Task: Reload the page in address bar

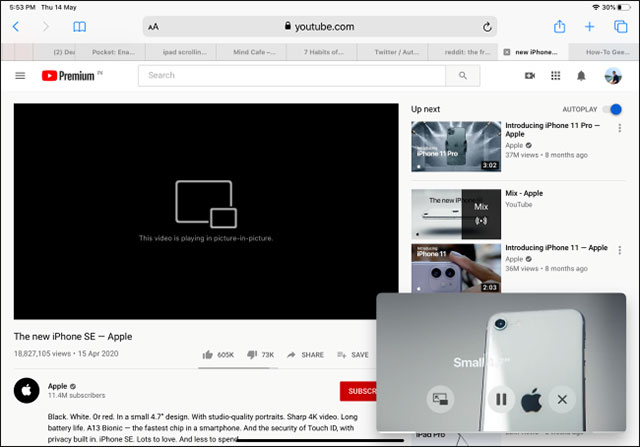Action: pos(487,27)
